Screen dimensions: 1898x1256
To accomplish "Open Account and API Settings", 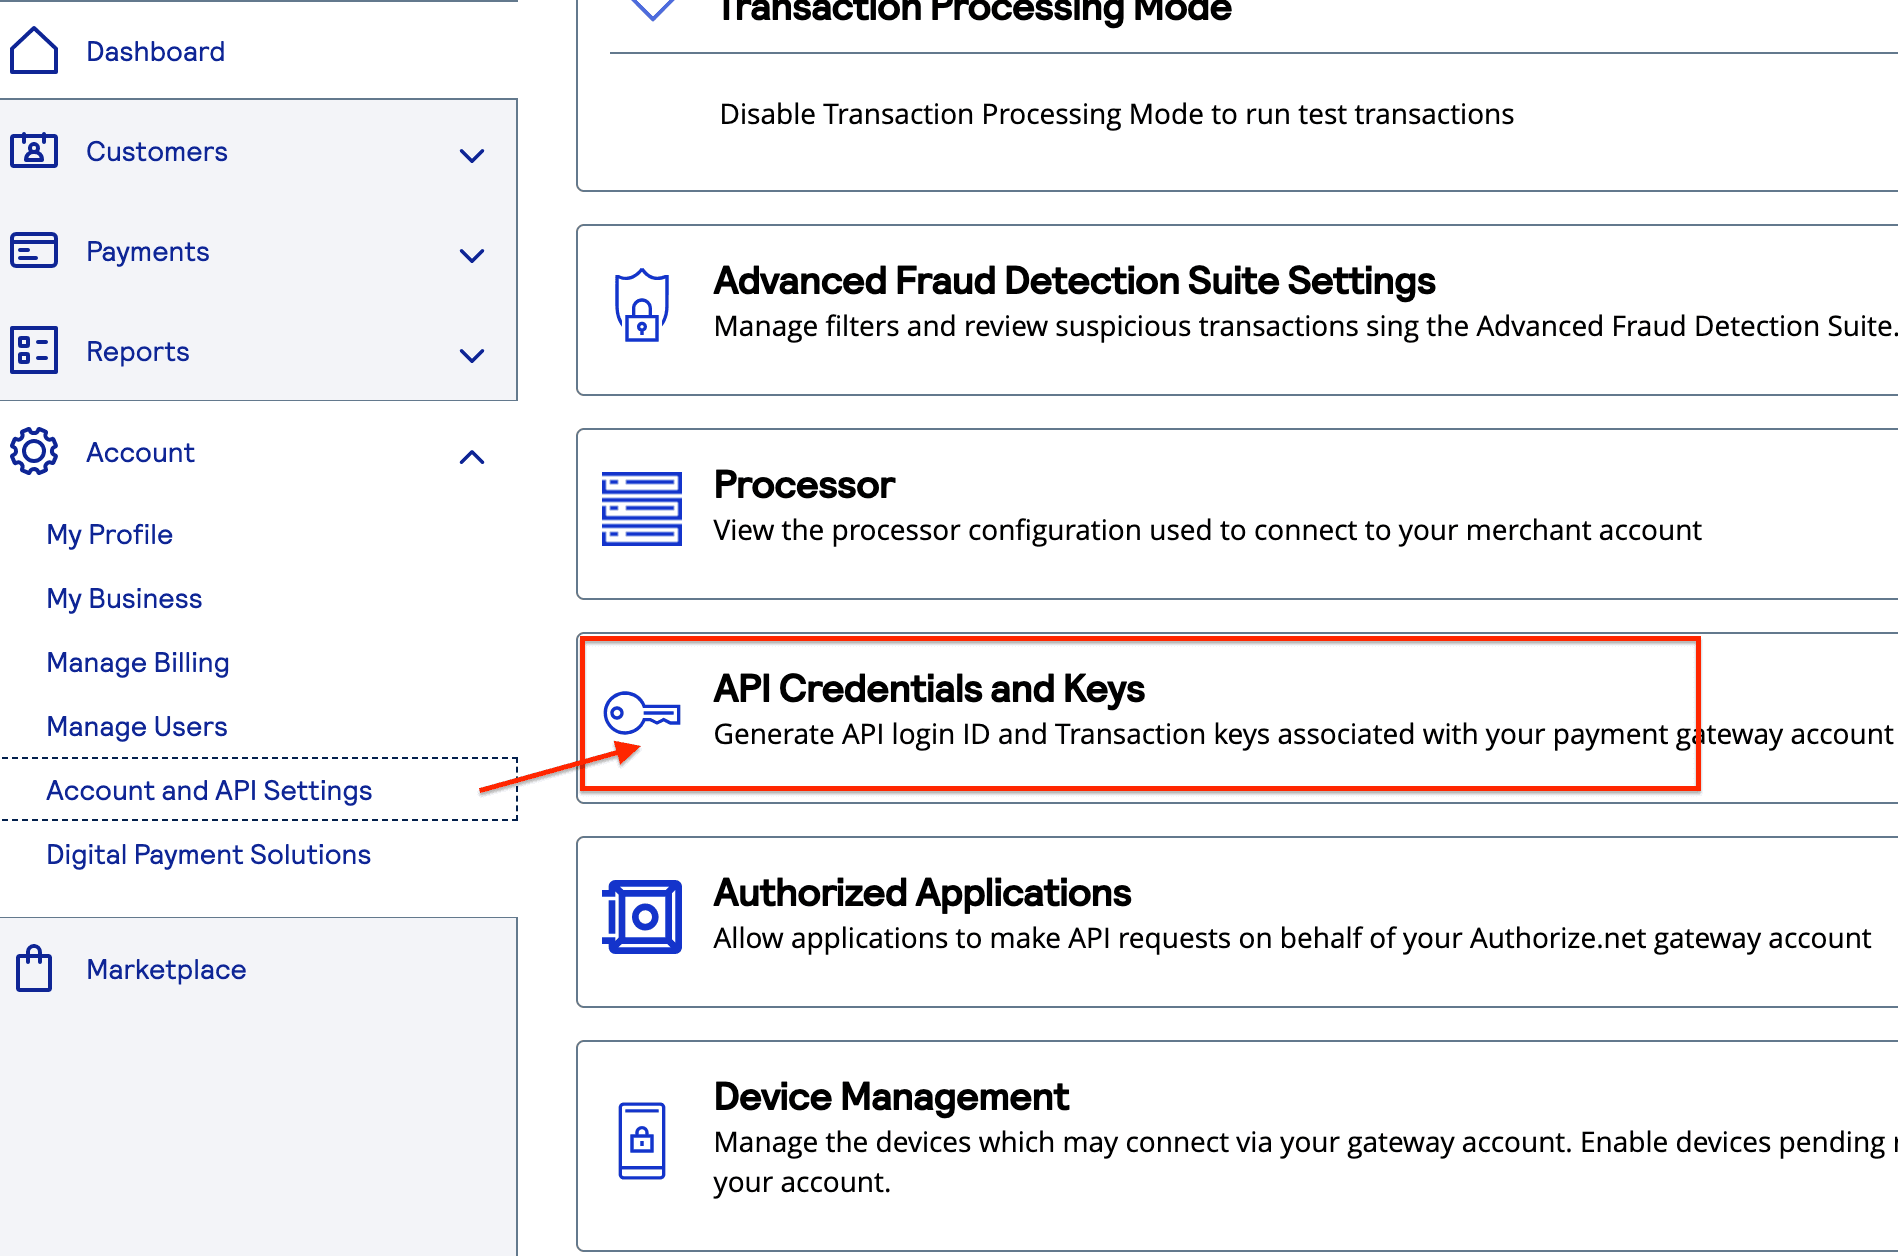I will [x=209, y=791].
